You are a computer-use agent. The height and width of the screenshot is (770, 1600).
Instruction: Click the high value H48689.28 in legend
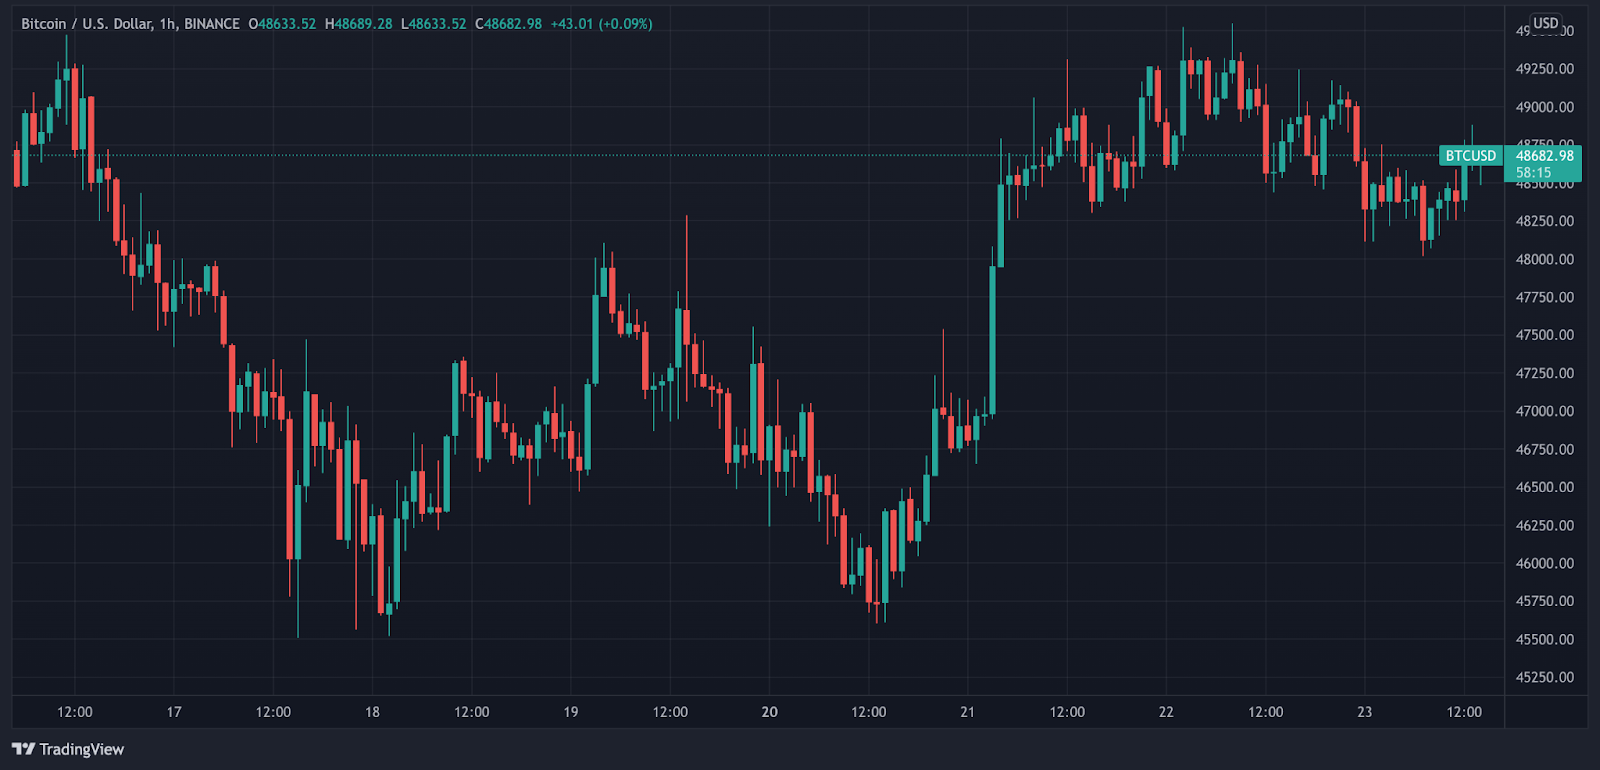coord(358,23)
